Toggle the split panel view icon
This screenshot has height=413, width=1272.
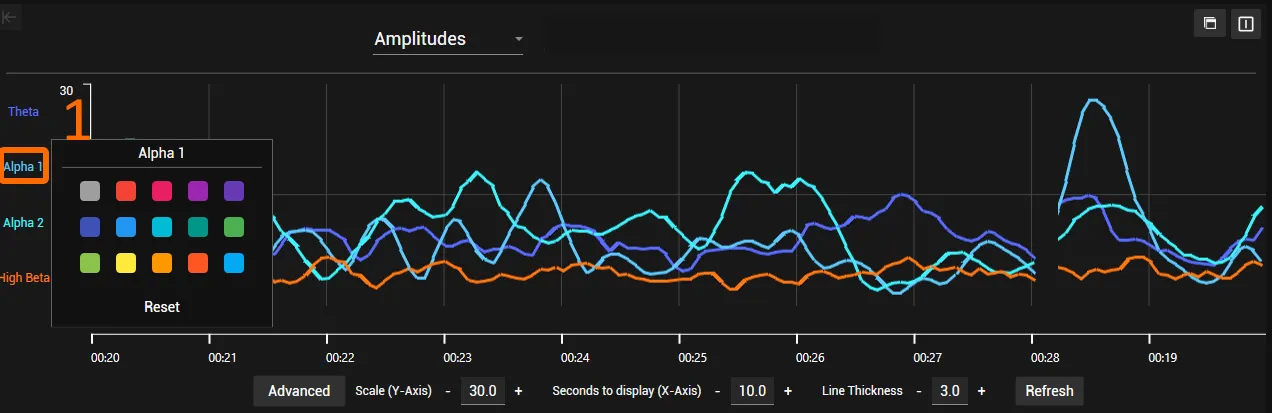click(x=1246, y=23)
